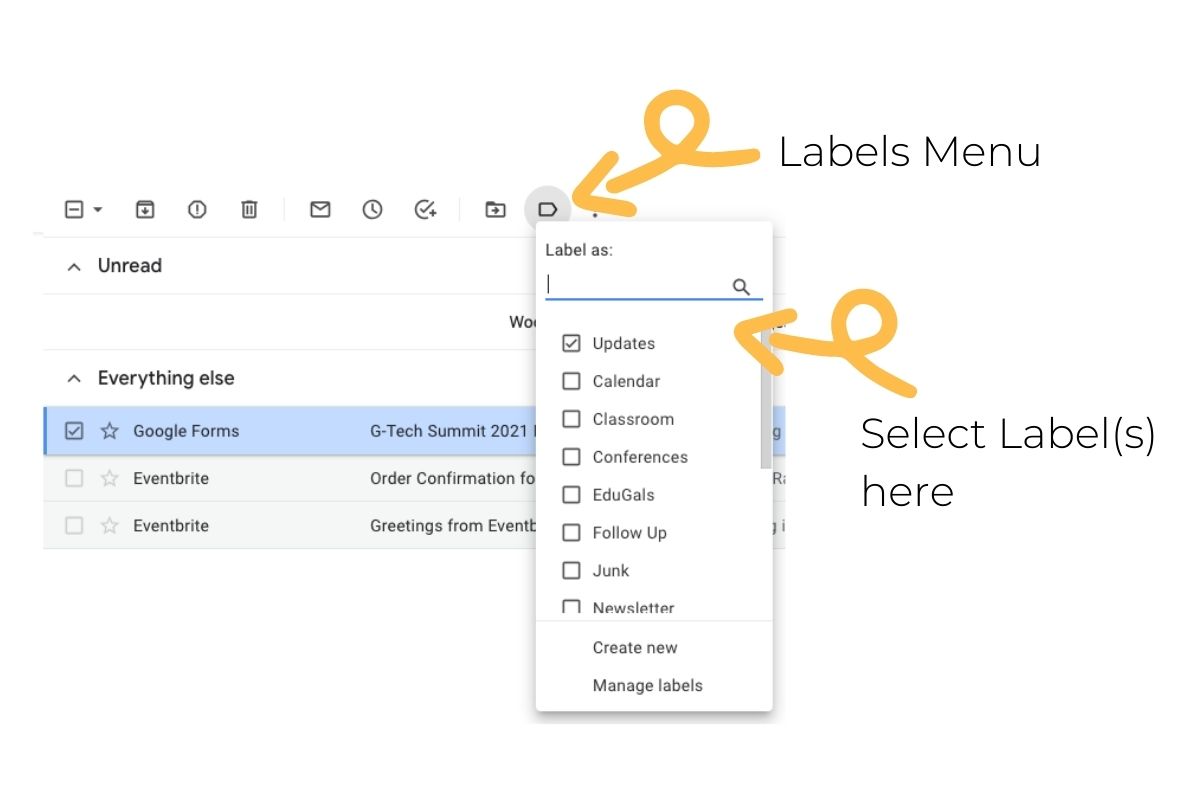Select Manage labels in the label menu
The height and width of the screenshot is (800, 1200).
pos(647,685)
